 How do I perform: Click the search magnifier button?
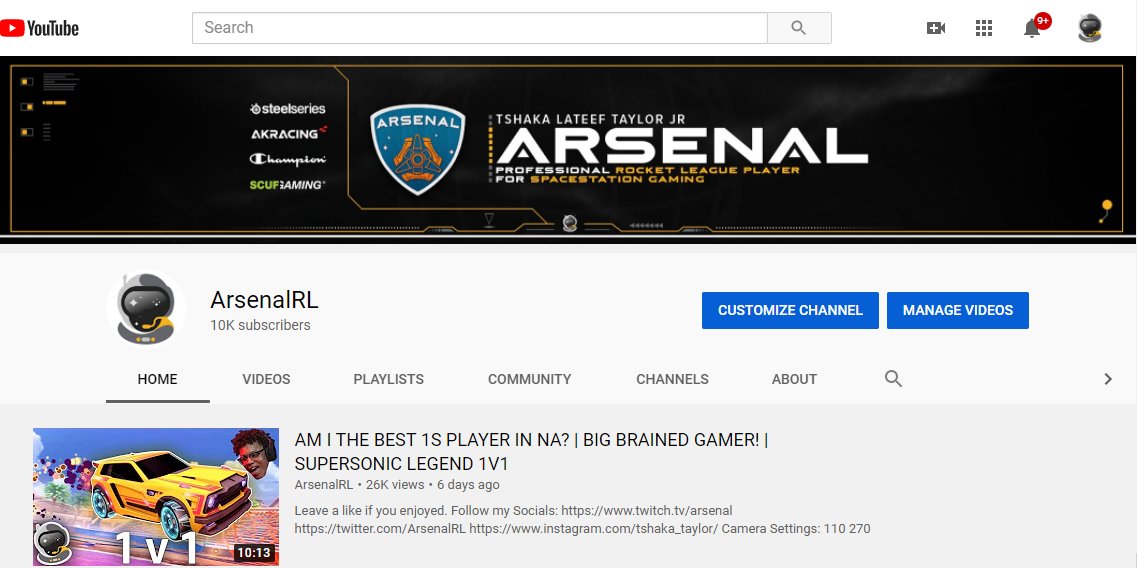pyautogui.click(x=799, y=28)
